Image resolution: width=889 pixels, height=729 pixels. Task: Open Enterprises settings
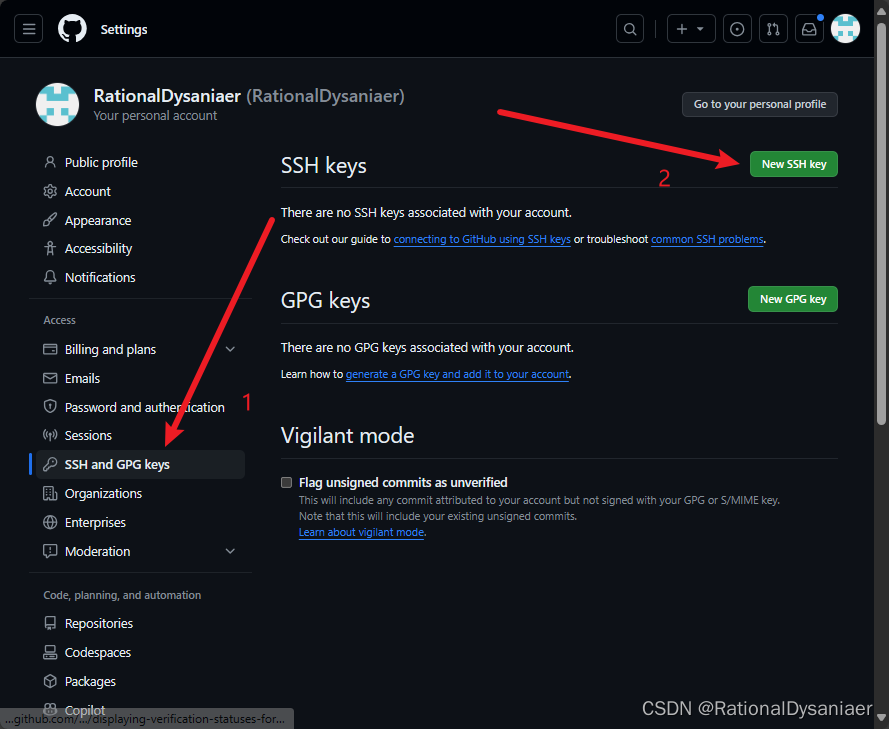141,523
